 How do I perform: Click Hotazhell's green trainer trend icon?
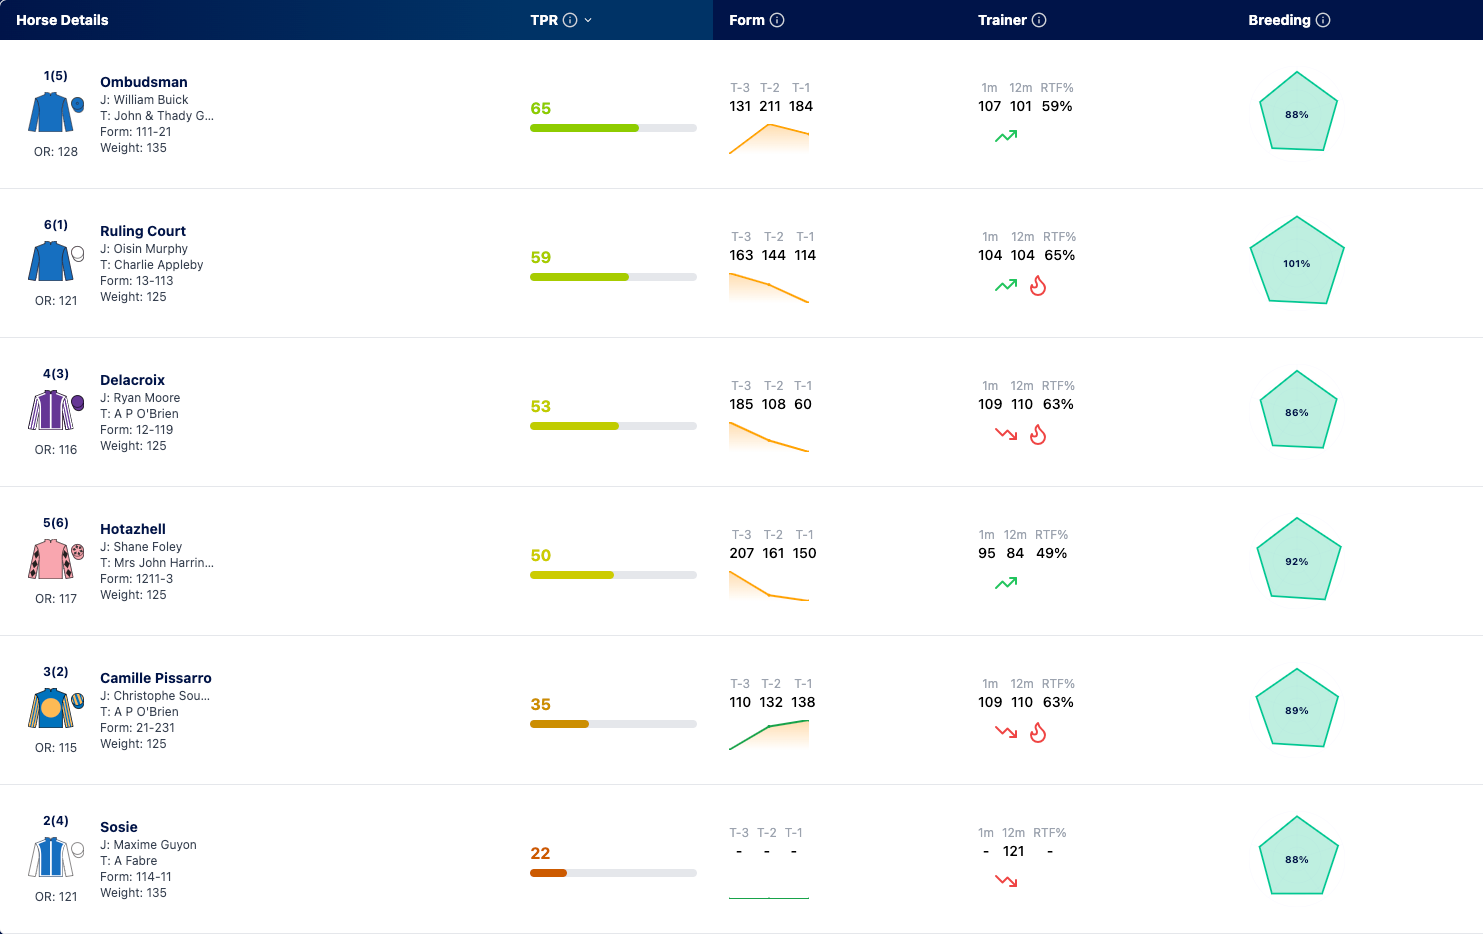pyautogui.click(x=1006, y=584)
